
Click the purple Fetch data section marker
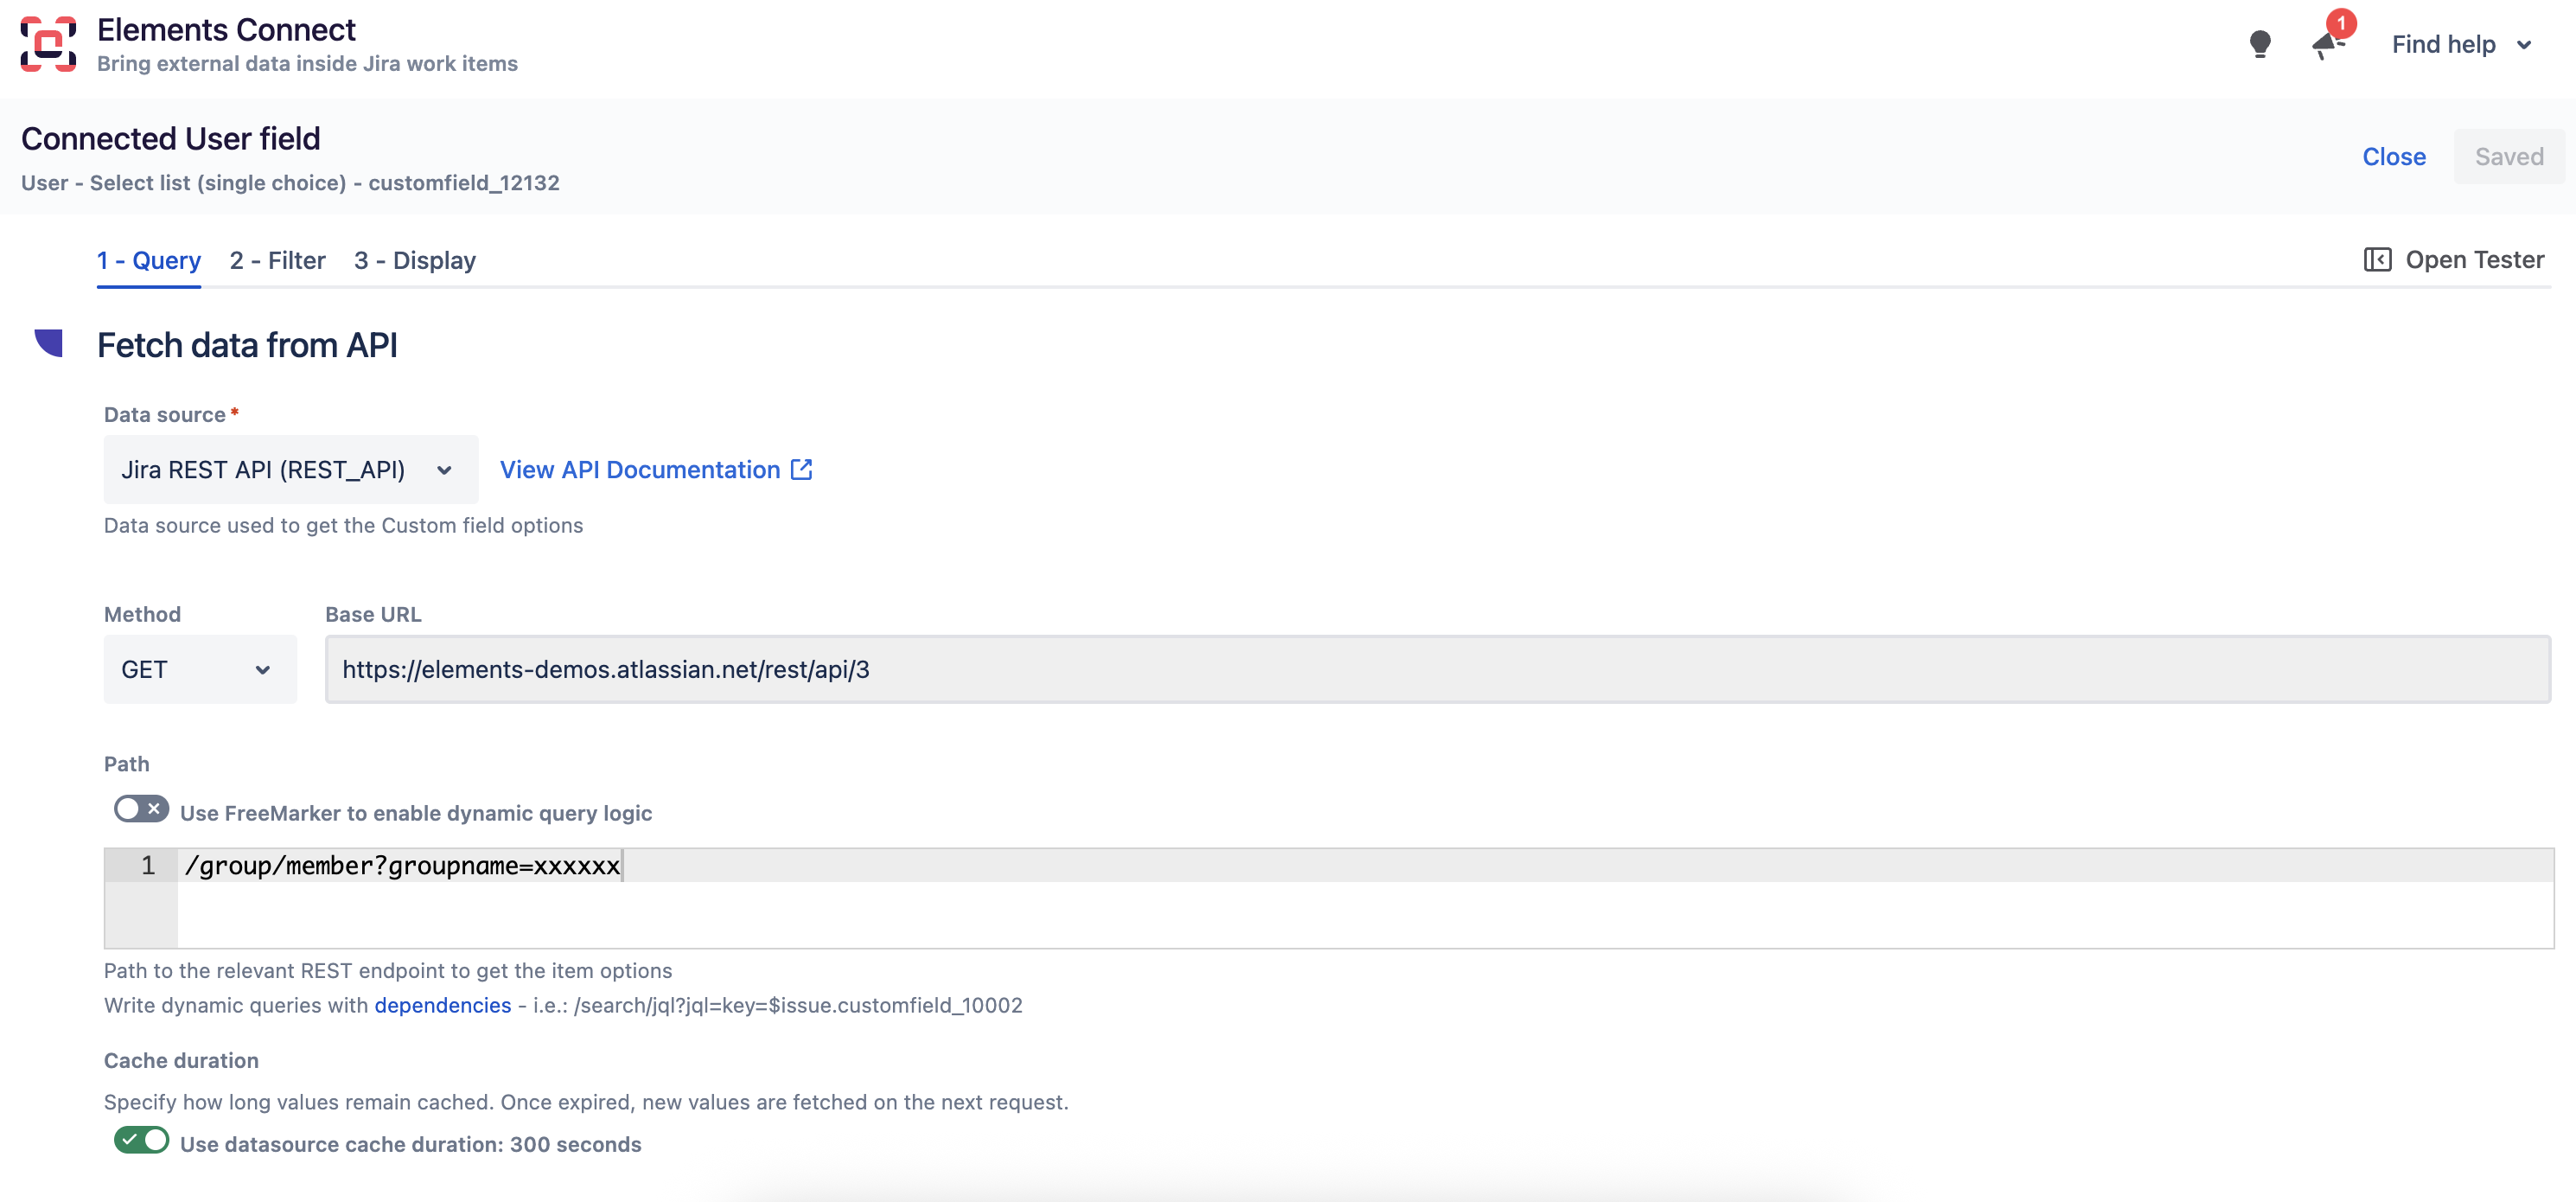pyautogui.click(x=48, y=343)
